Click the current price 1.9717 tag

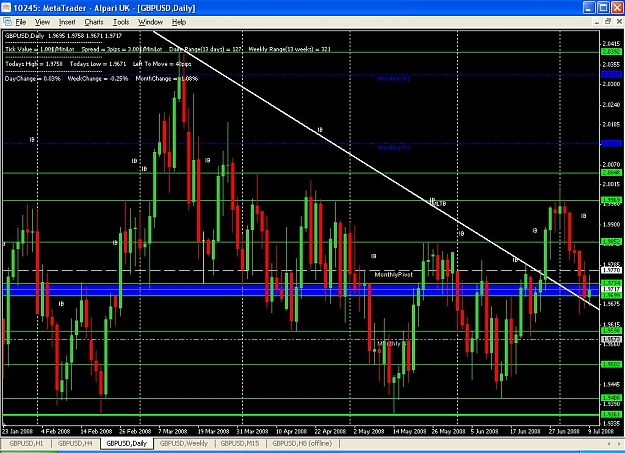point(611,289)
